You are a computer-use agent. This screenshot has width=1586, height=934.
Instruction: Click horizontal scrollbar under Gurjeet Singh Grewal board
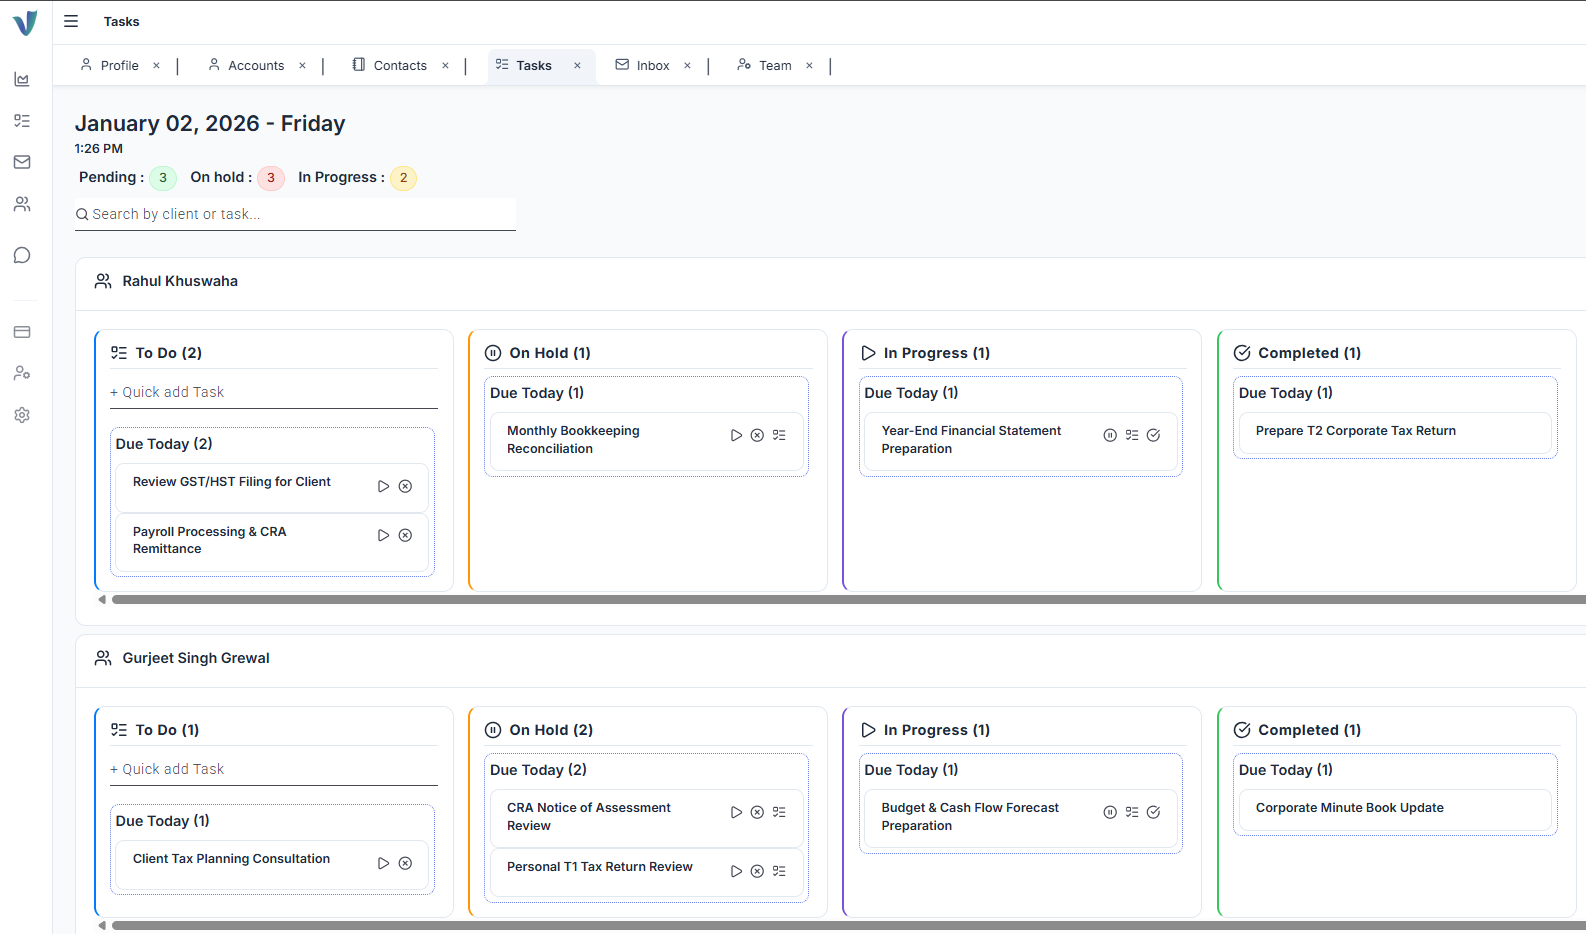click(848, 926)
